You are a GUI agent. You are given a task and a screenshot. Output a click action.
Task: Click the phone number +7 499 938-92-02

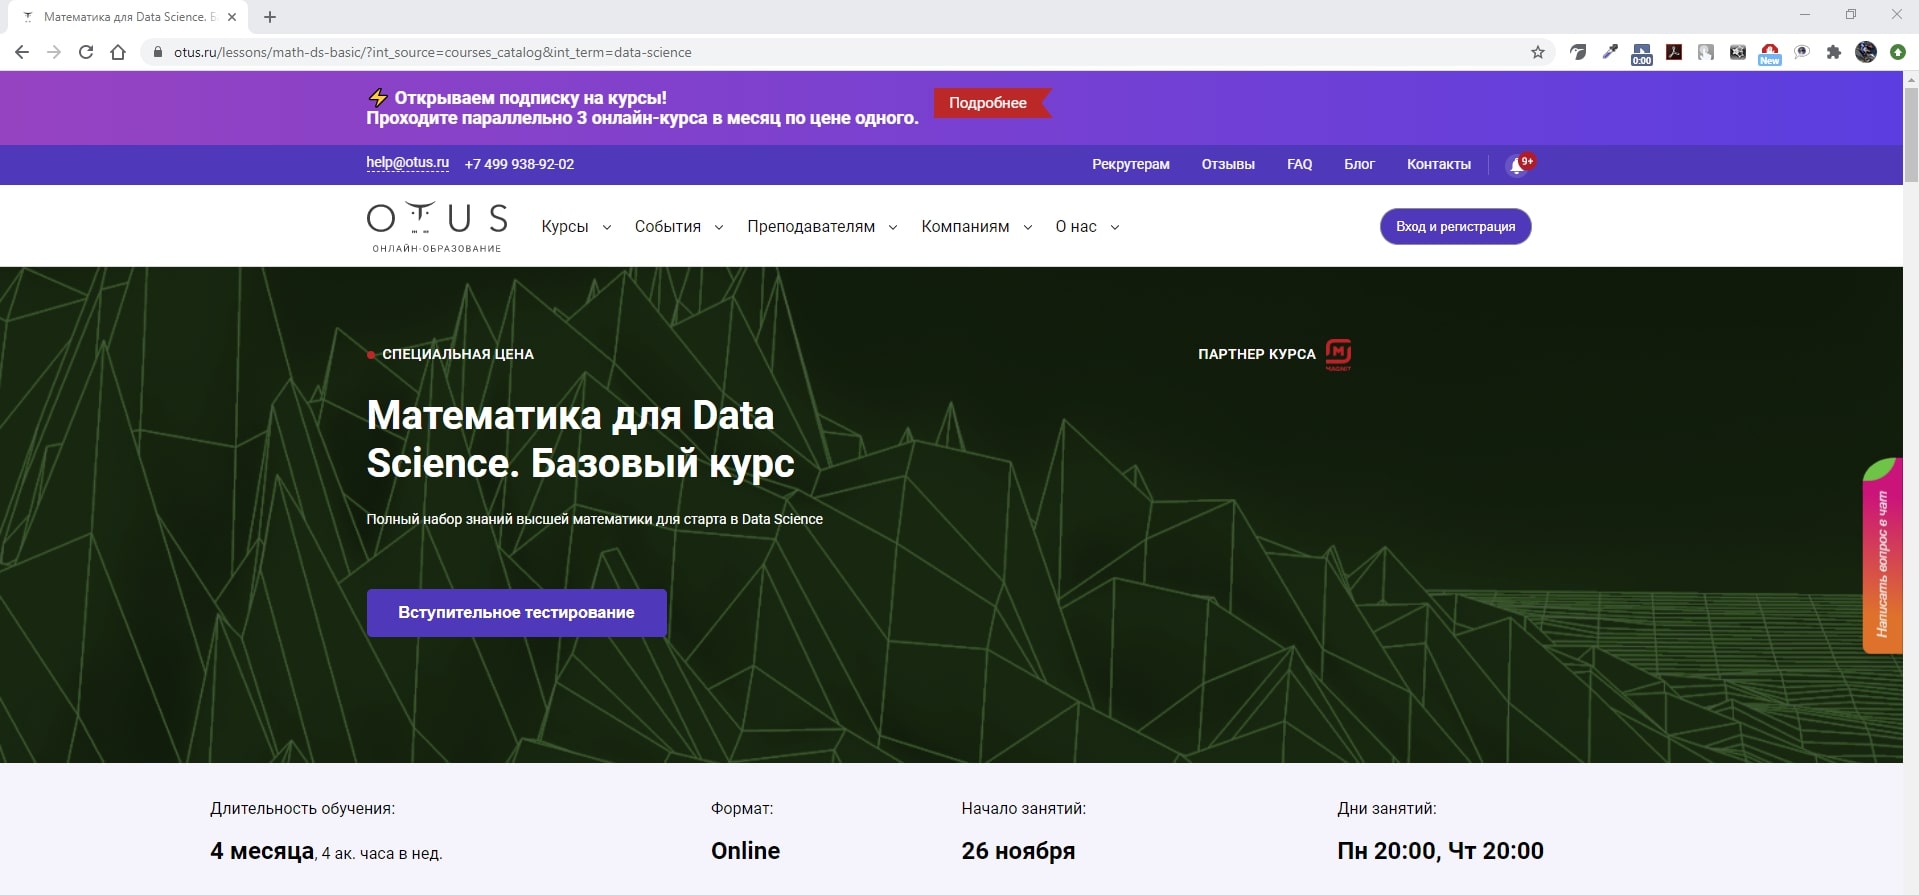point(519,164)
